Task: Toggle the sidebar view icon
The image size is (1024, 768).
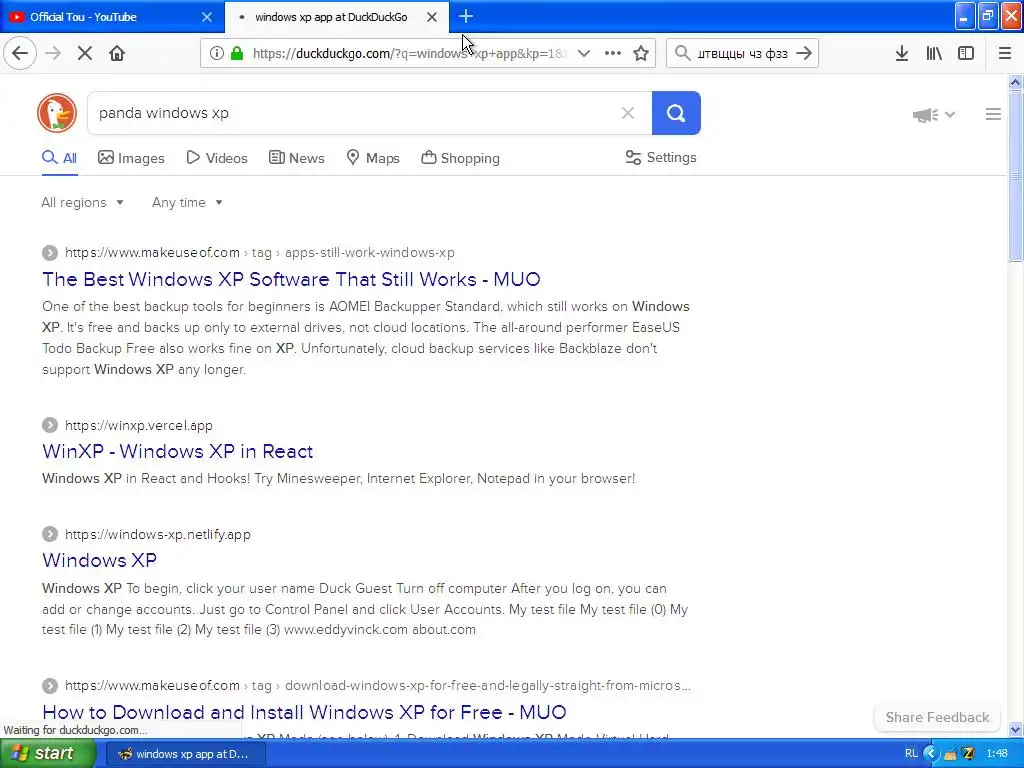Action: pyautogui.click(x=966, y=53)
